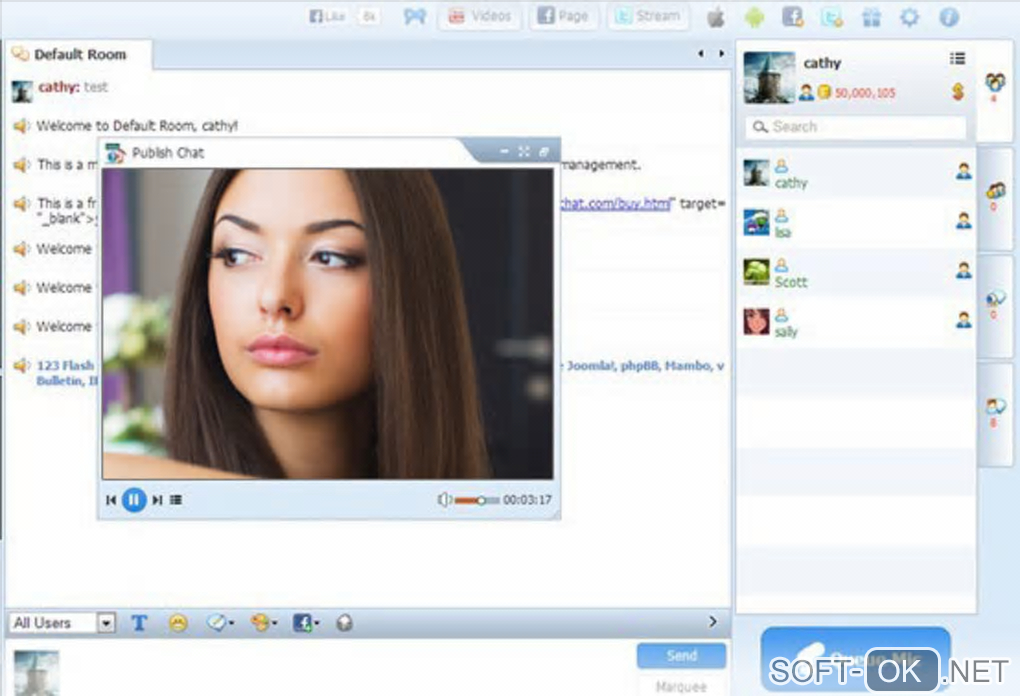Open the info icon in top bar

[x=948, y=17]
